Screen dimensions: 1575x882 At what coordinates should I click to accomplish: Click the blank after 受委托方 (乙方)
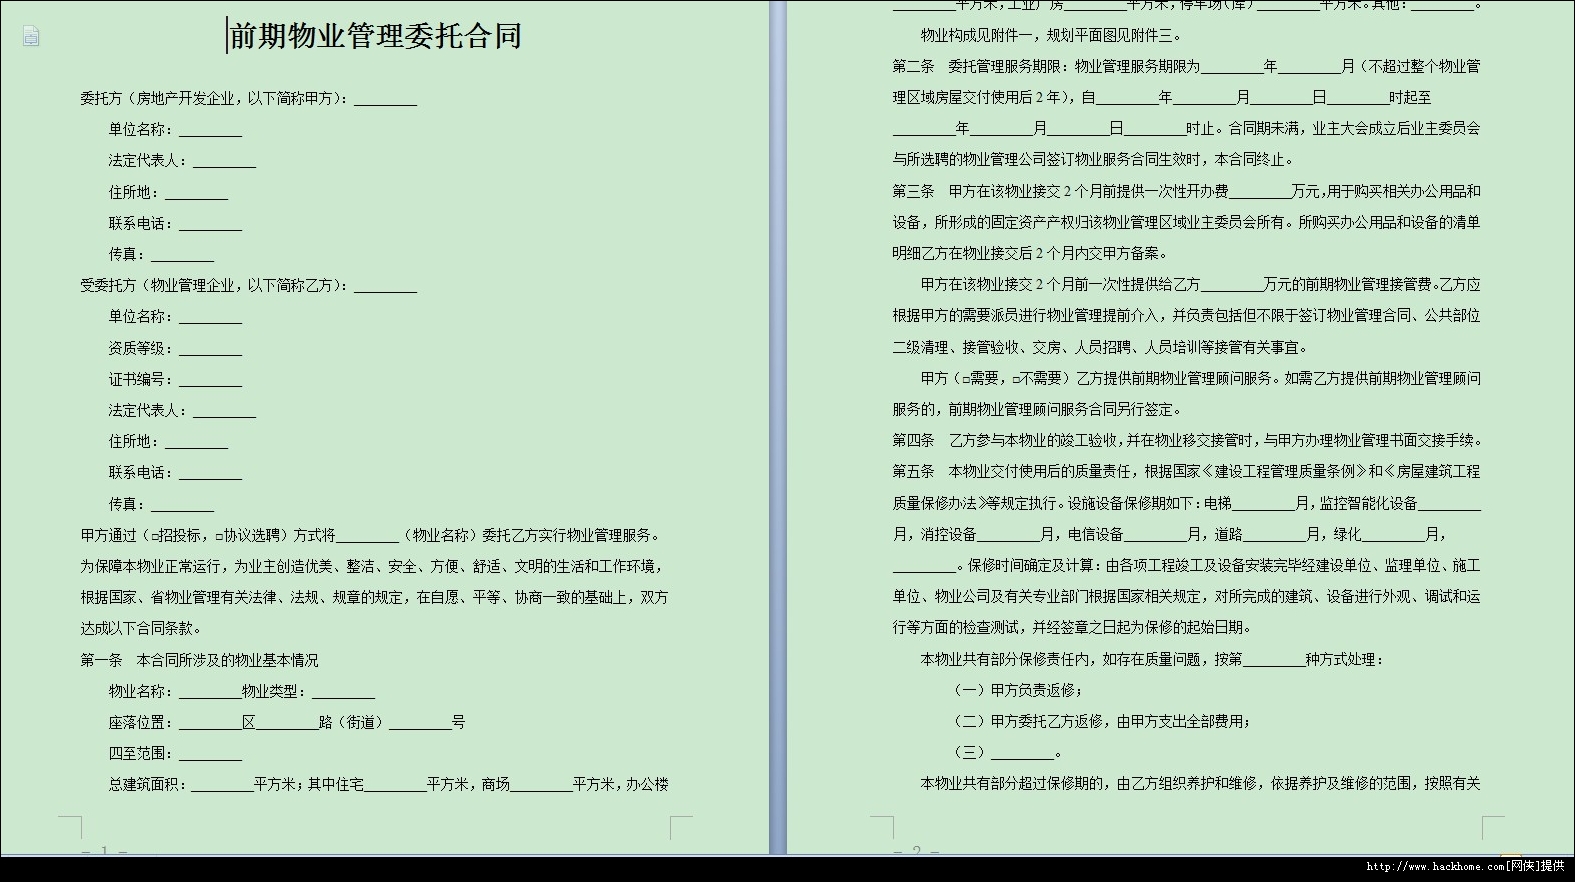click(x=385, y=286)
